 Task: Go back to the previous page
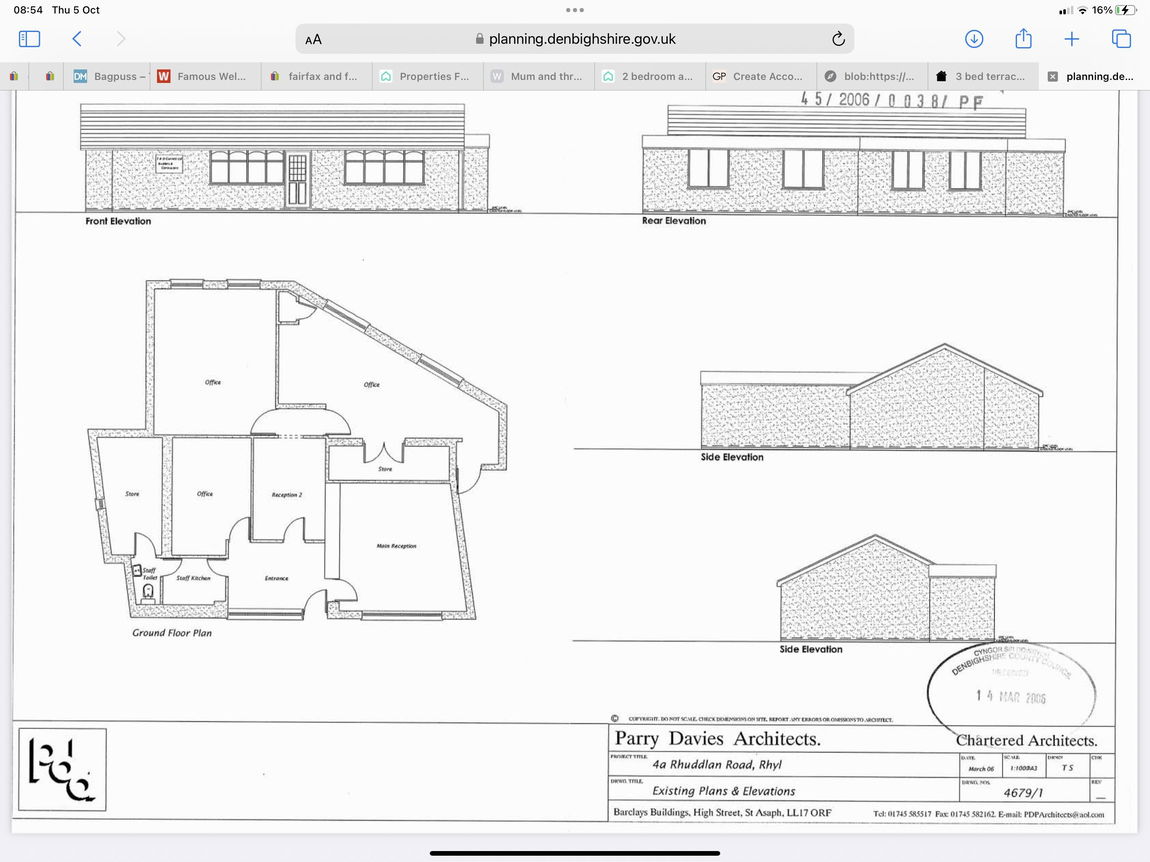(77, 39)
